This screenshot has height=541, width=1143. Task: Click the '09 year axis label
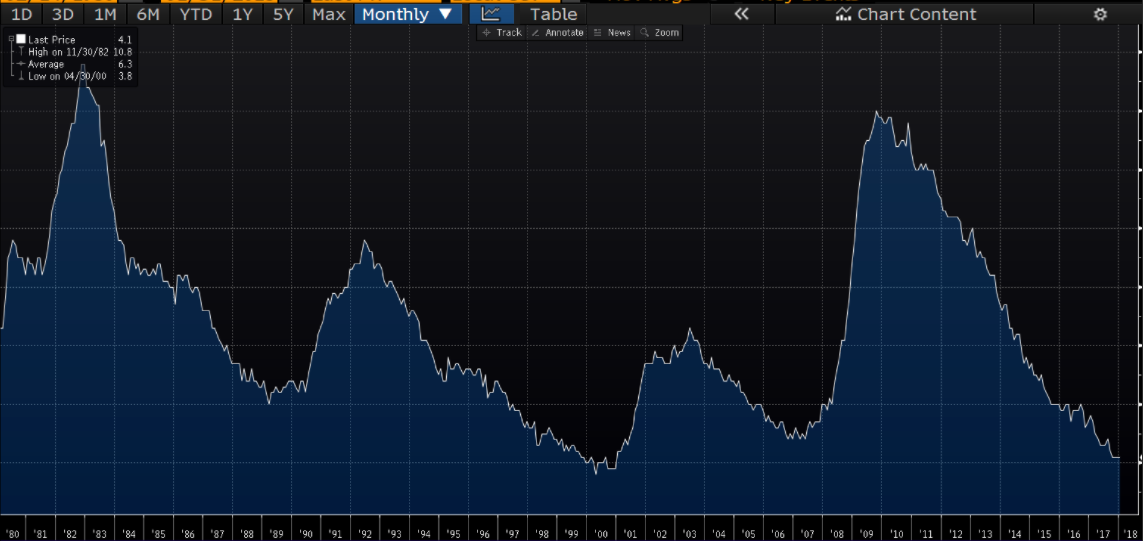[x=867, y=534]
